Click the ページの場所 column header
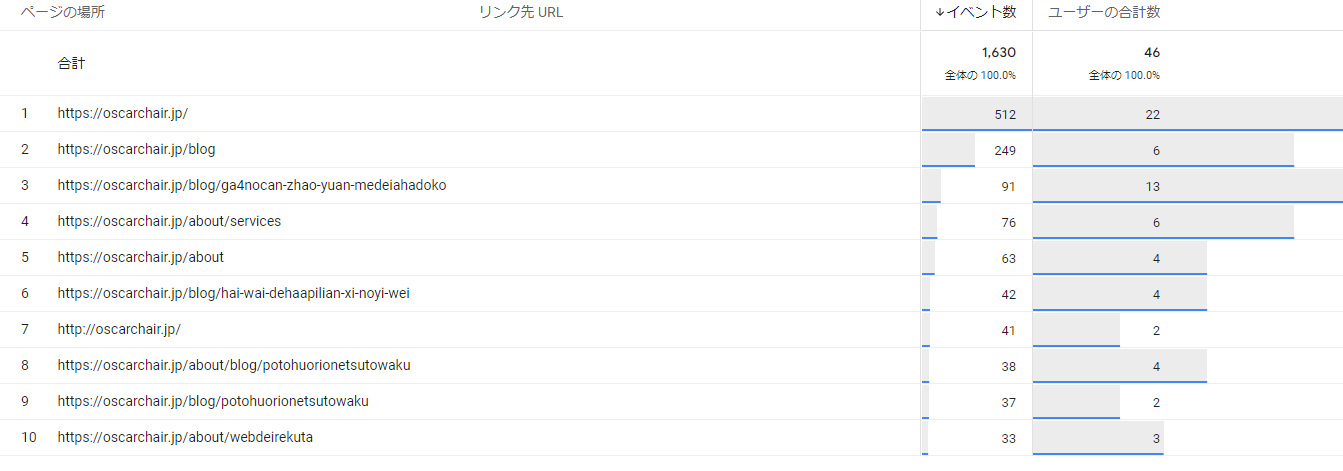Screen dimensions: 1343x471 pyautogui.click(x=63, y=13)
